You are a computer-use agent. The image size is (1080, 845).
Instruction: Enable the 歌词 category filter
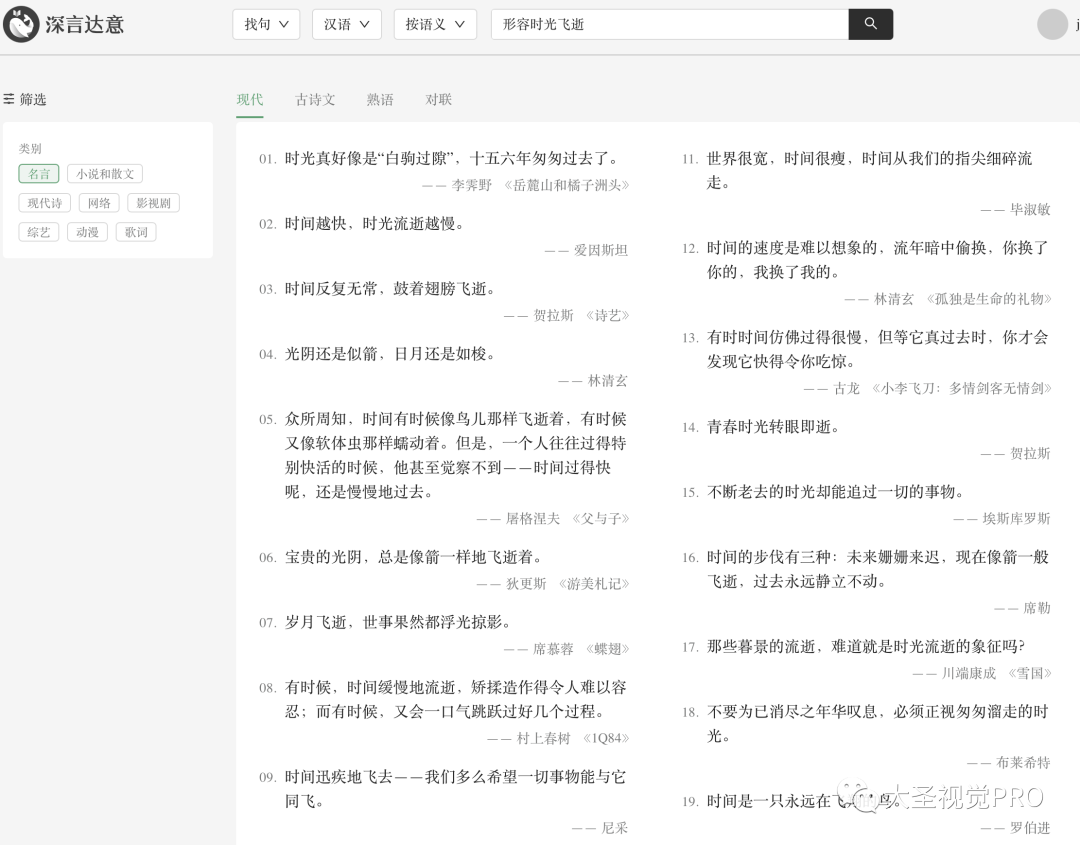tap(136, 232)
